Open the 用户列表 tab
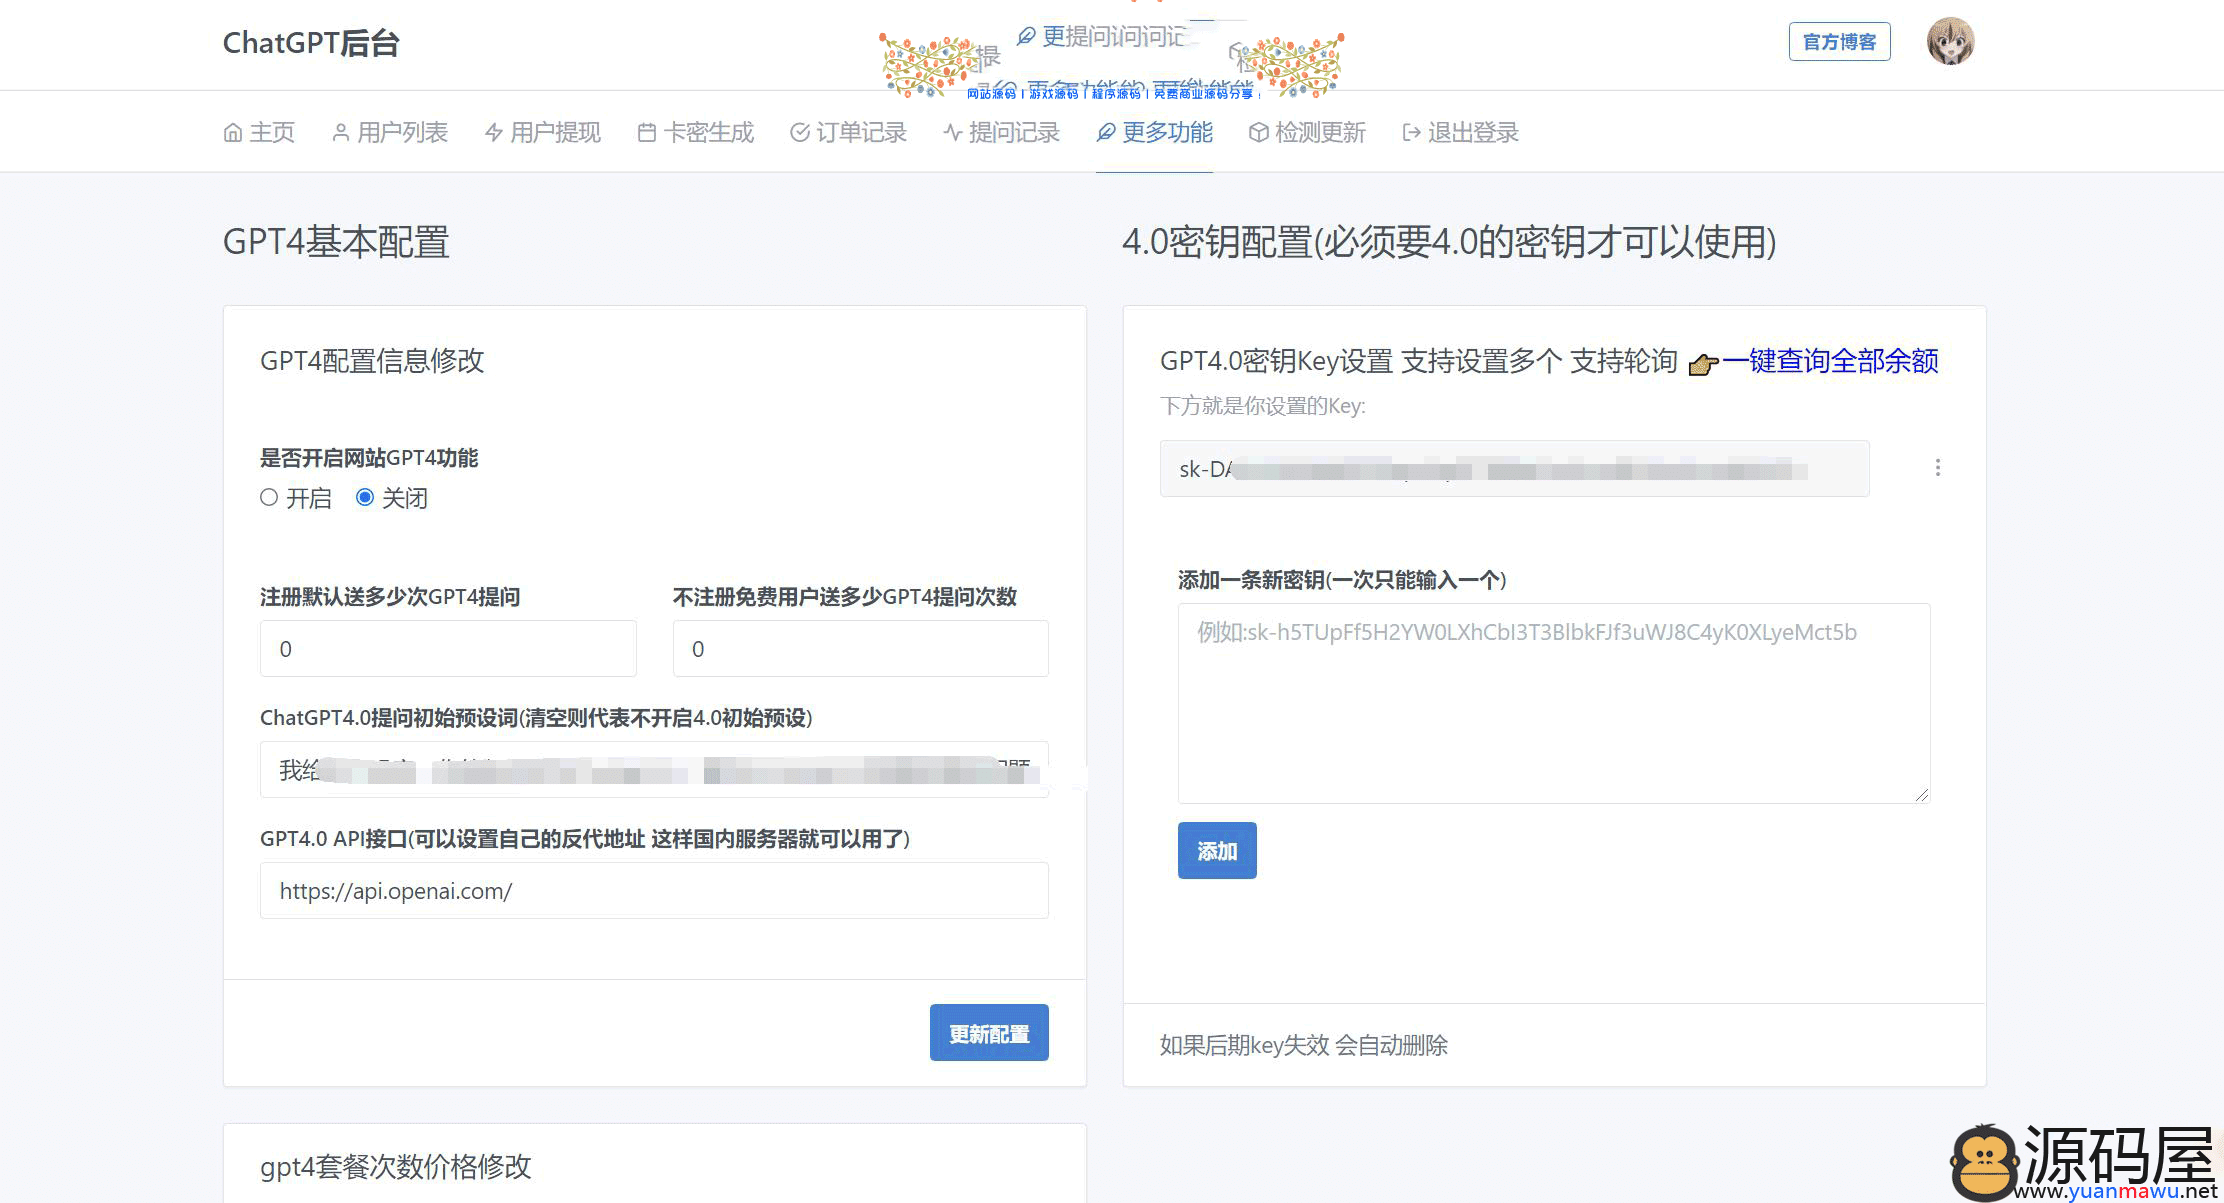The height and width of the screenshot is (1203, 2224). (390, 132)
